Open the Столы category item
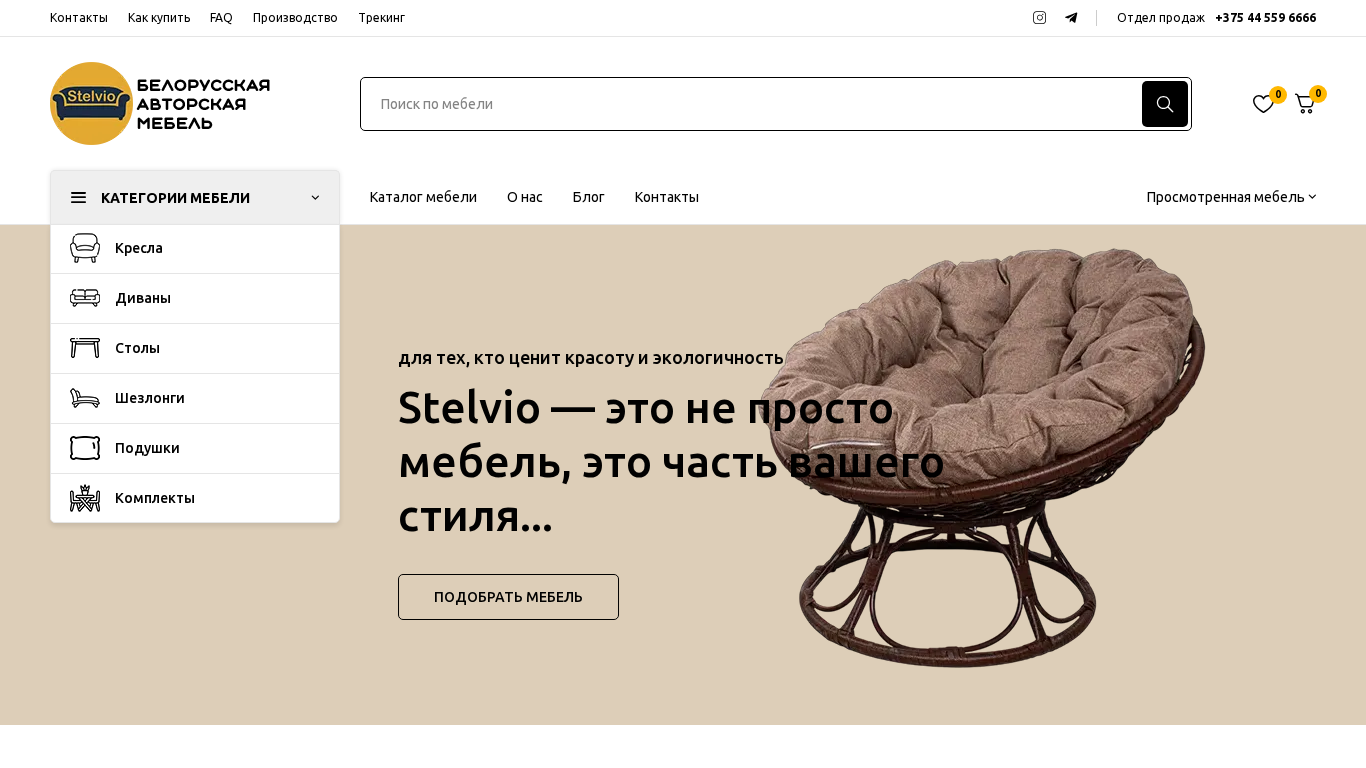1366x768 pixels. tap(195, 348)
